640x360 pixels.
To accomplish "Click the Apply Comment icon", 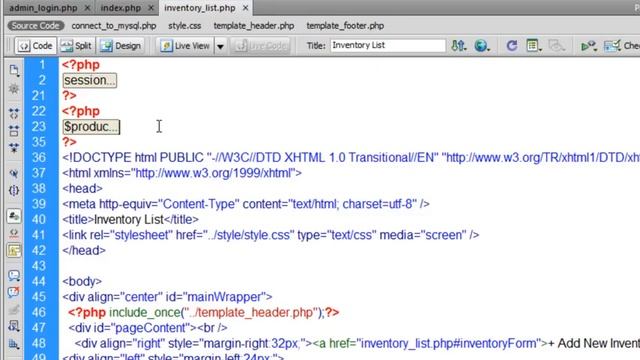I will [x=14, y=276].
